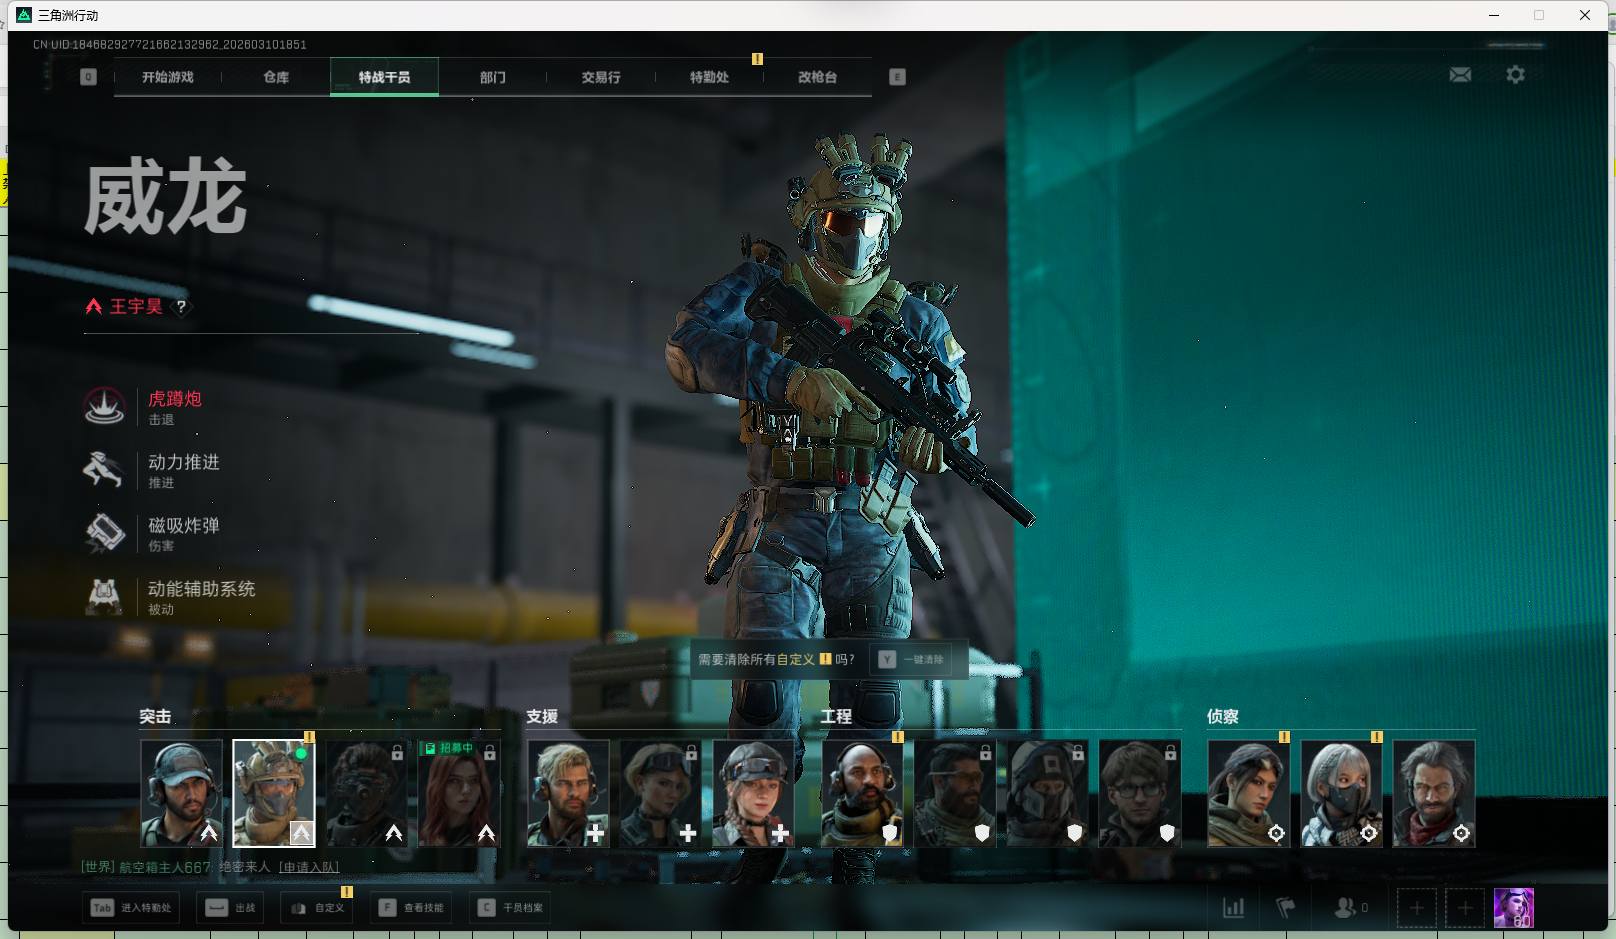This screenshot has height=939, width=1616.
Task: Open game settings via the gear icon
Action: click(x=1515, y=75)
